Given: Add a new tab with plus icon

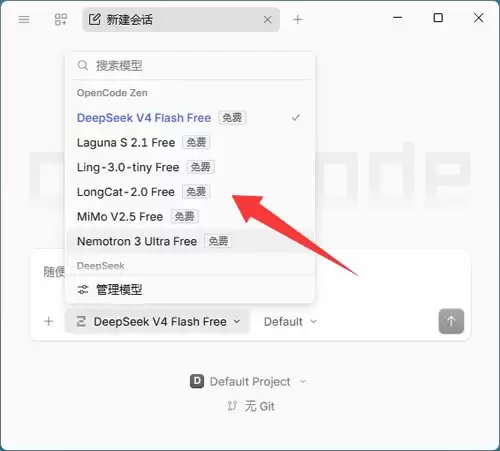Looking at the screenshot, I should [x=297, y=19].
